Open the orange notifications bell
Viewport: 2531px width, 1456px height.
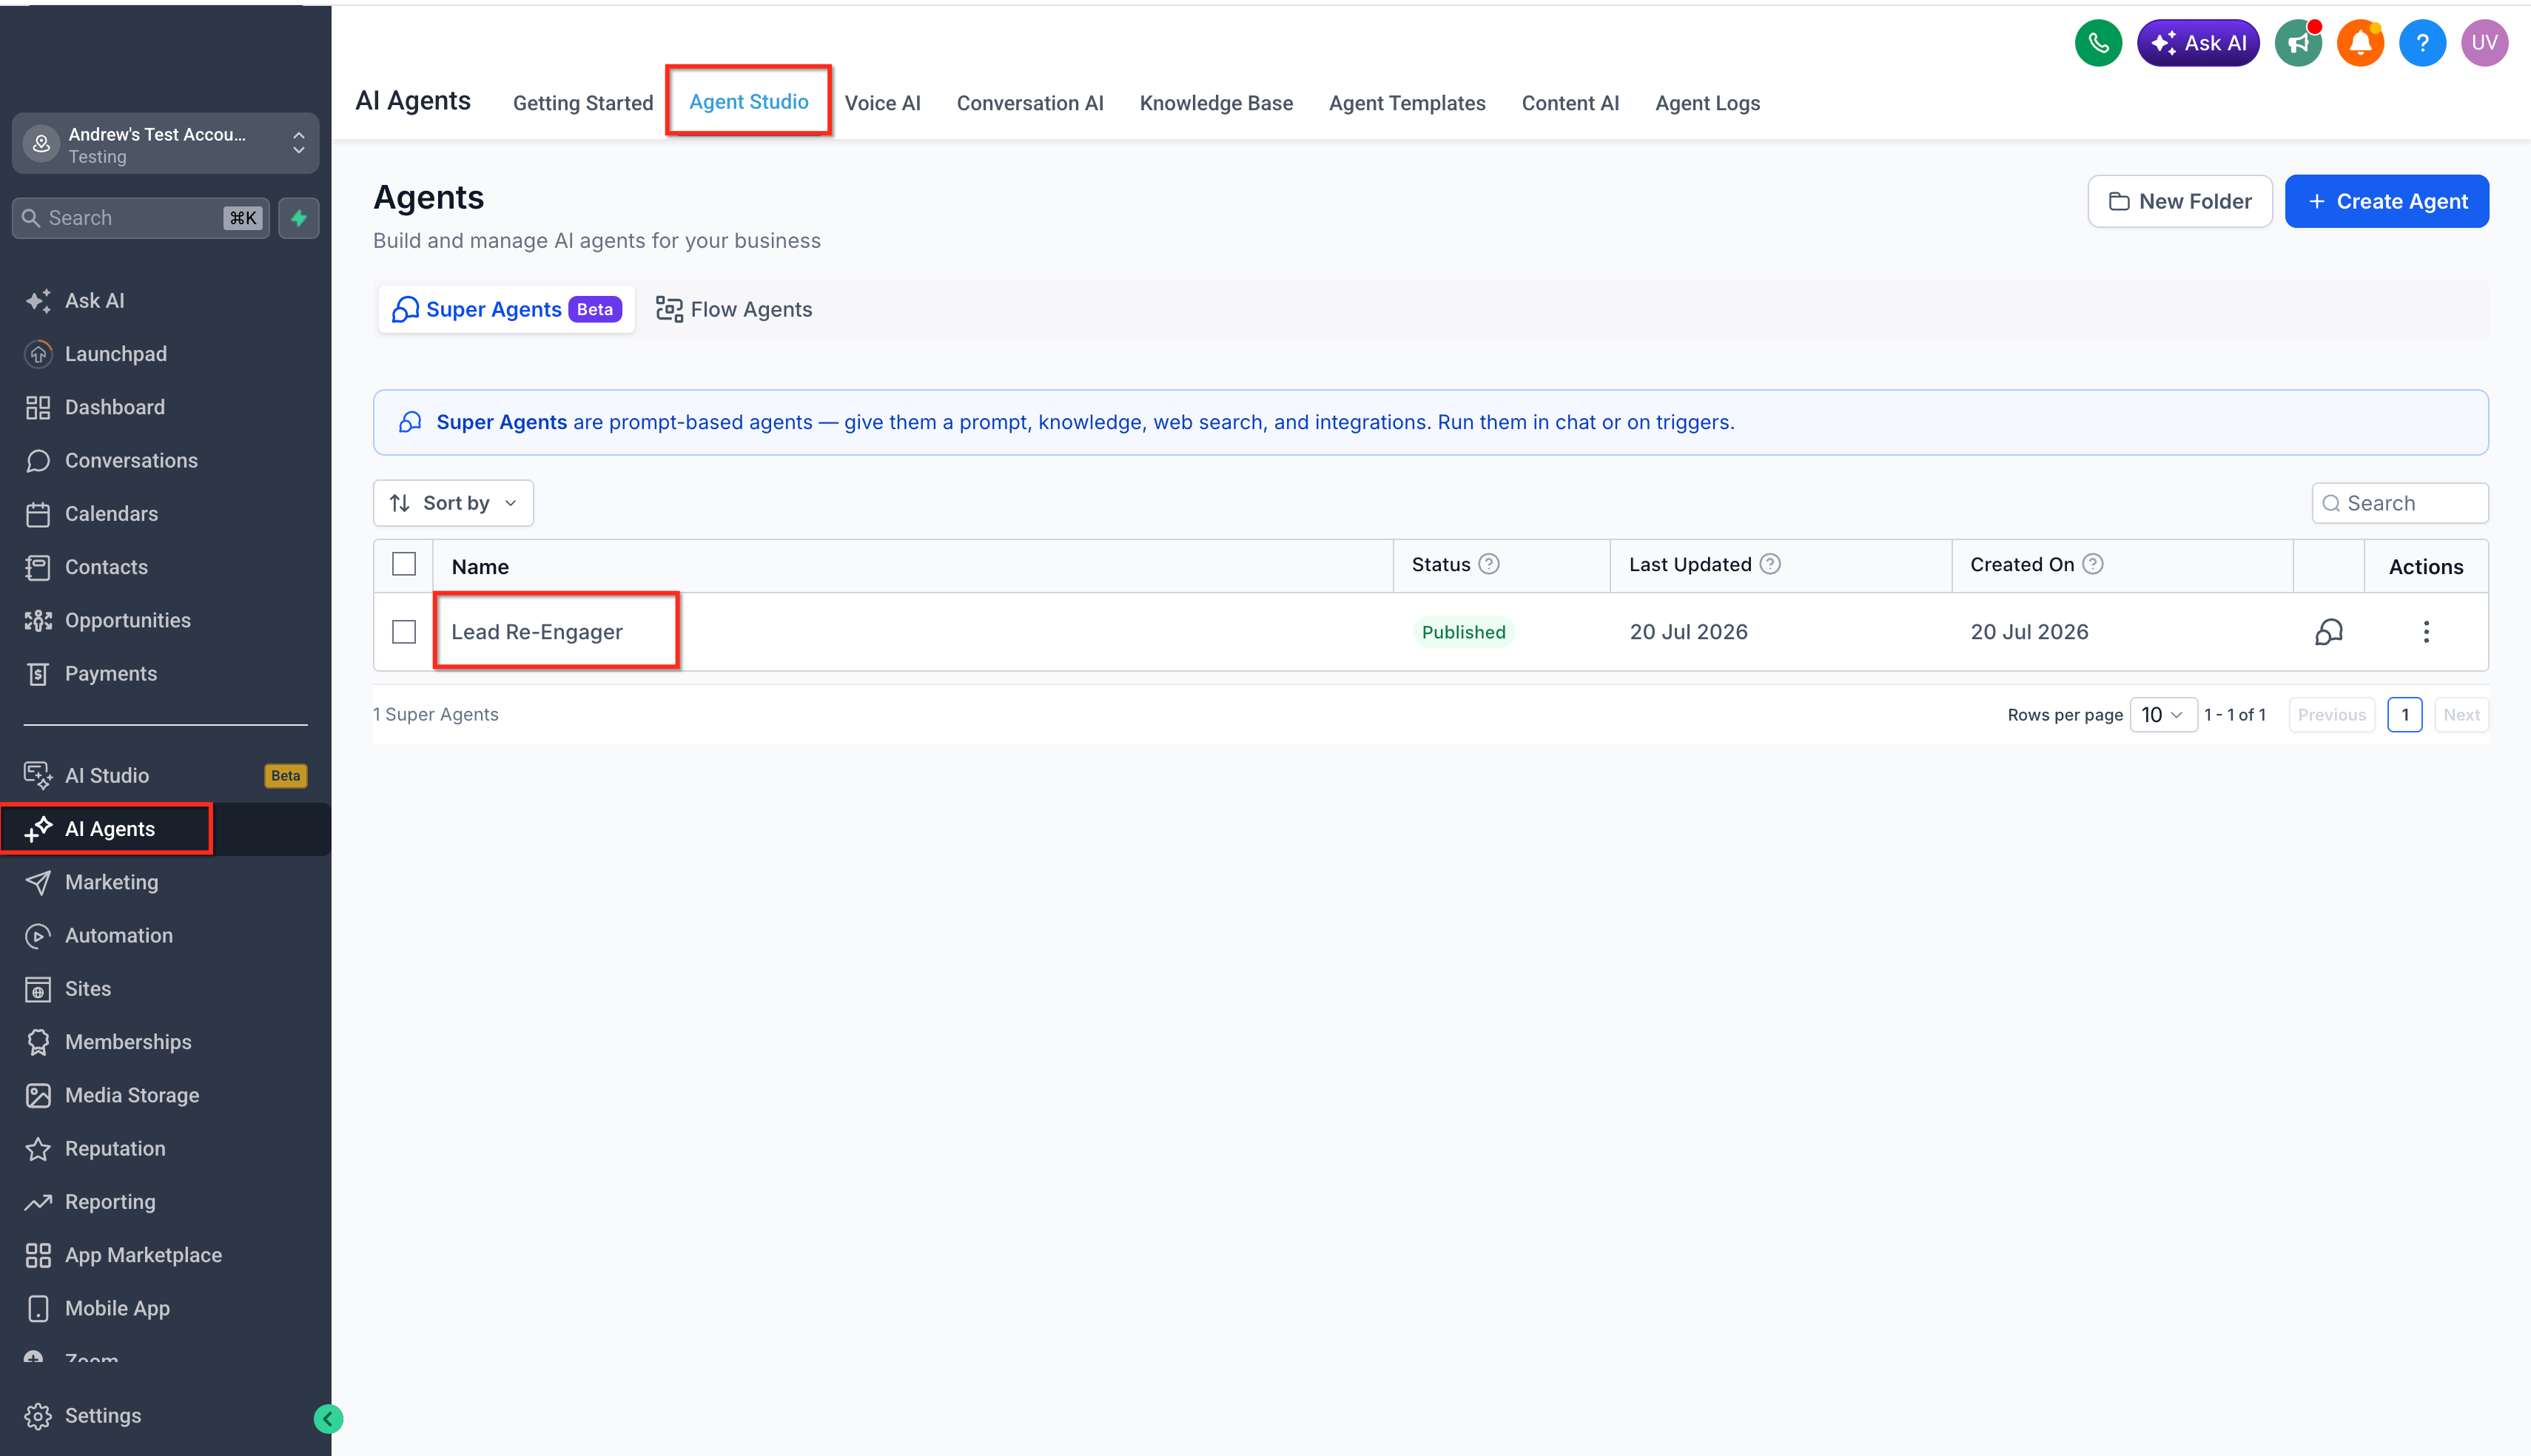2360,43
